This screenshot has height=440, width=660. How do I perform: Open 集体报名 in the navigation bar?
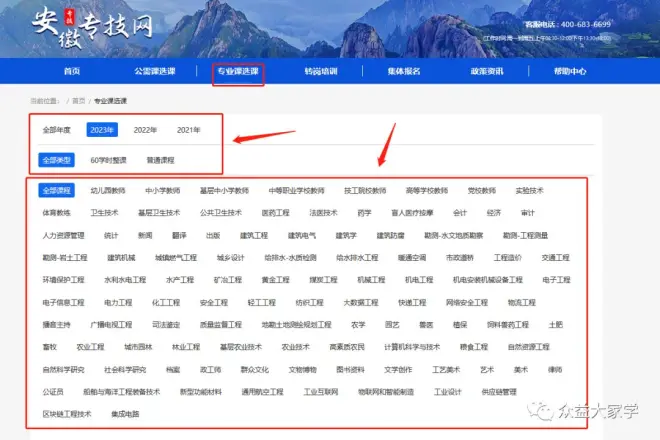tap(403, 71)
